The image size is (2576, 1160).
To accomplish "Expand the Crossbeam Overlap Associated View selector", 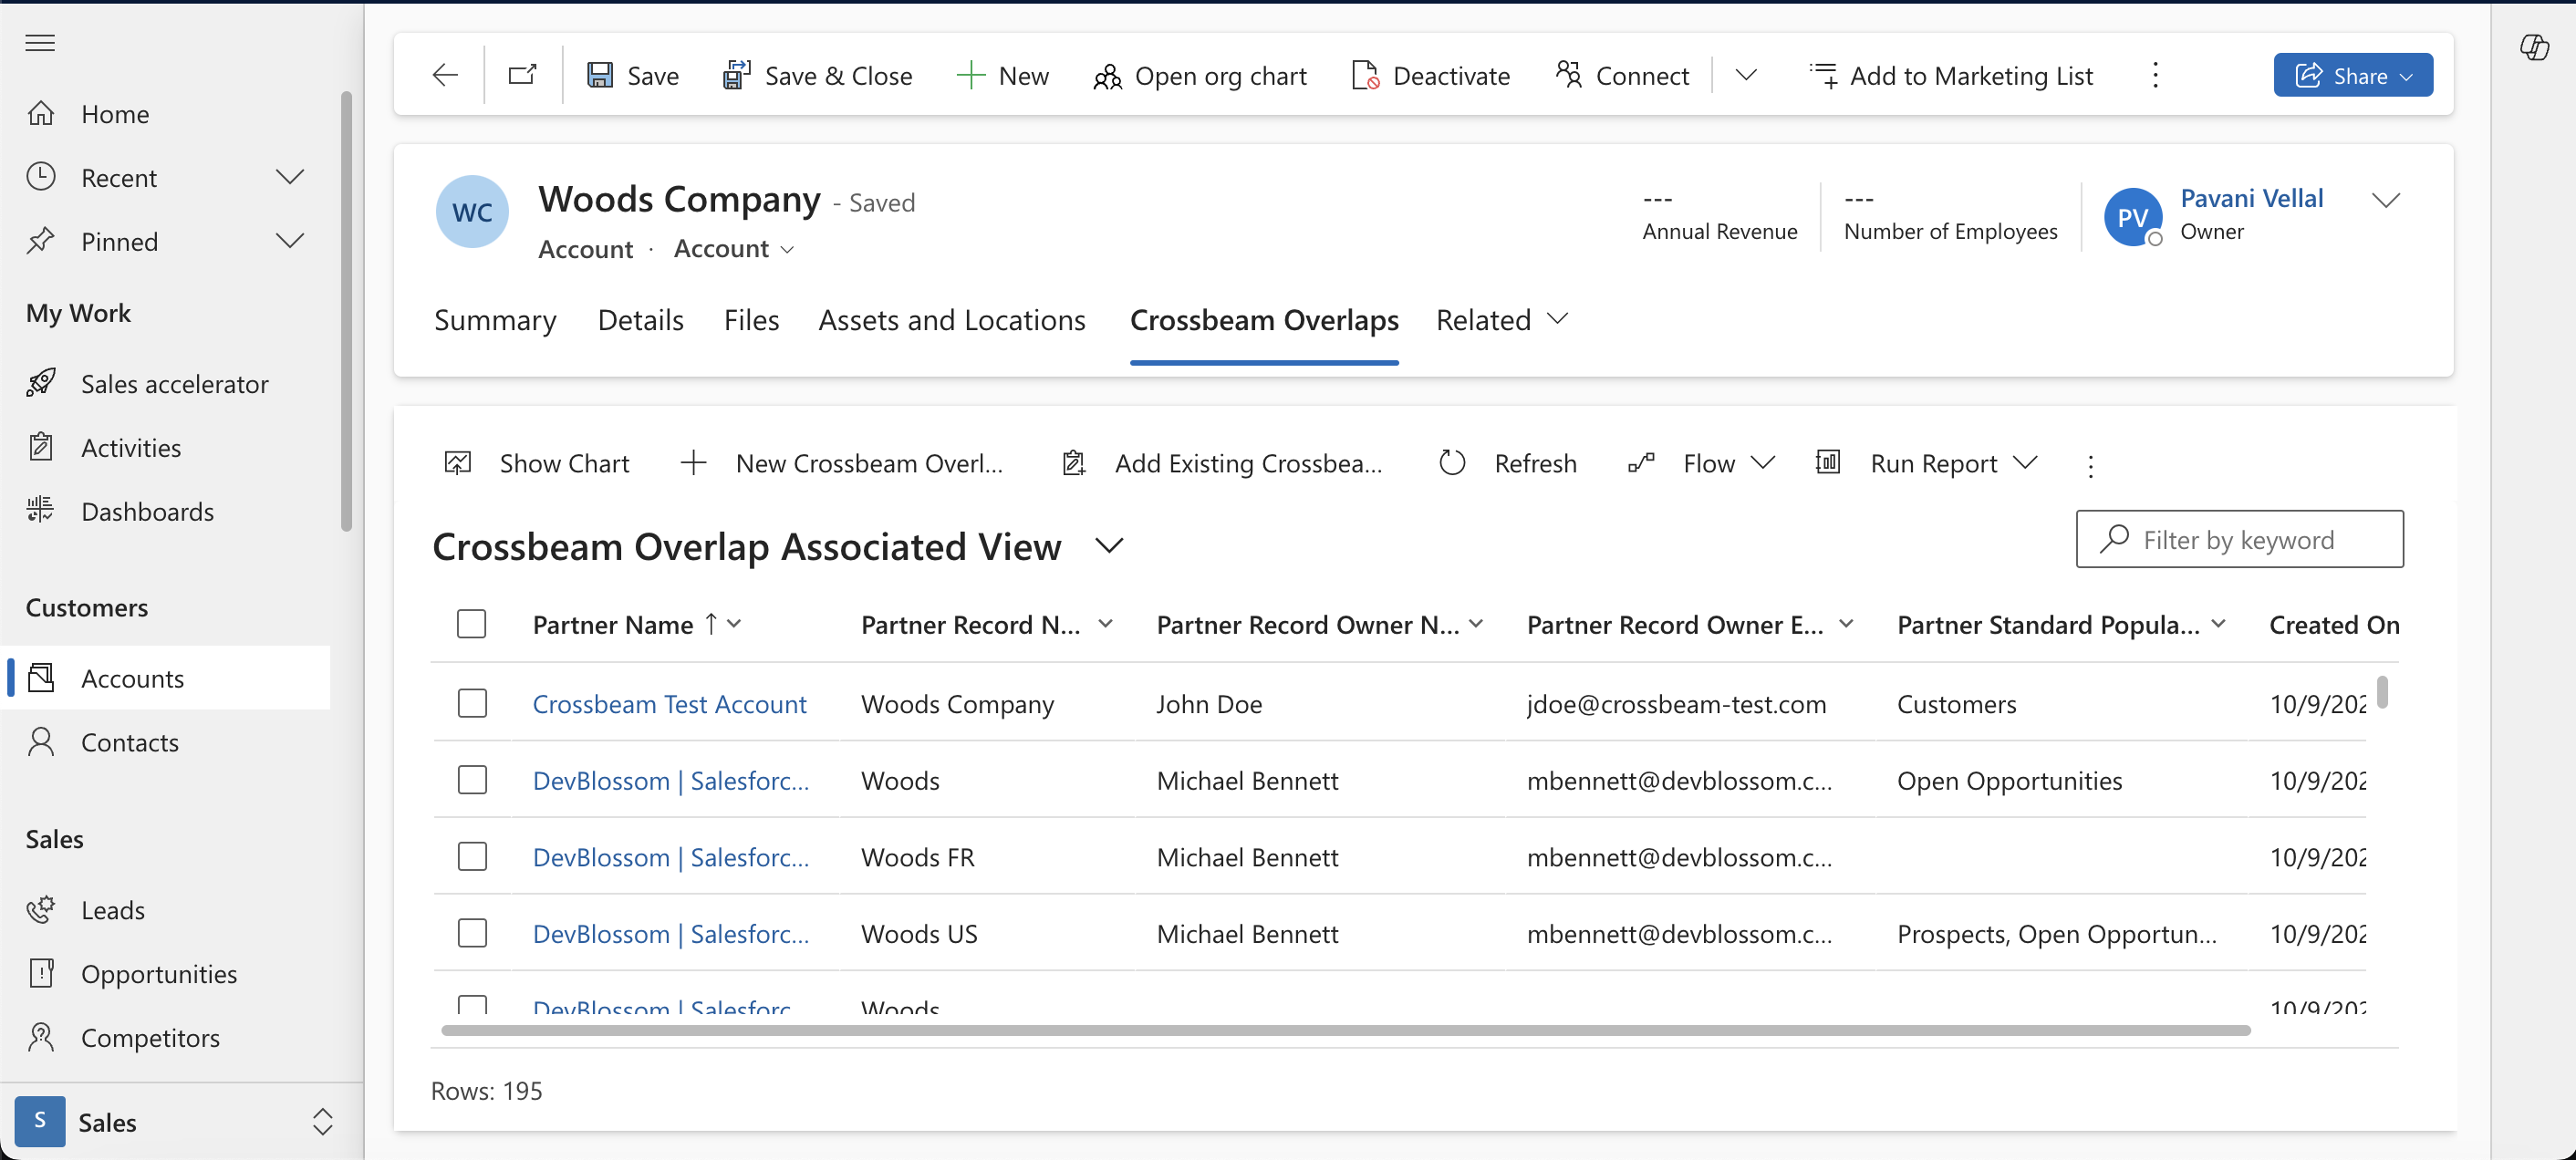I will (1109, 546).
